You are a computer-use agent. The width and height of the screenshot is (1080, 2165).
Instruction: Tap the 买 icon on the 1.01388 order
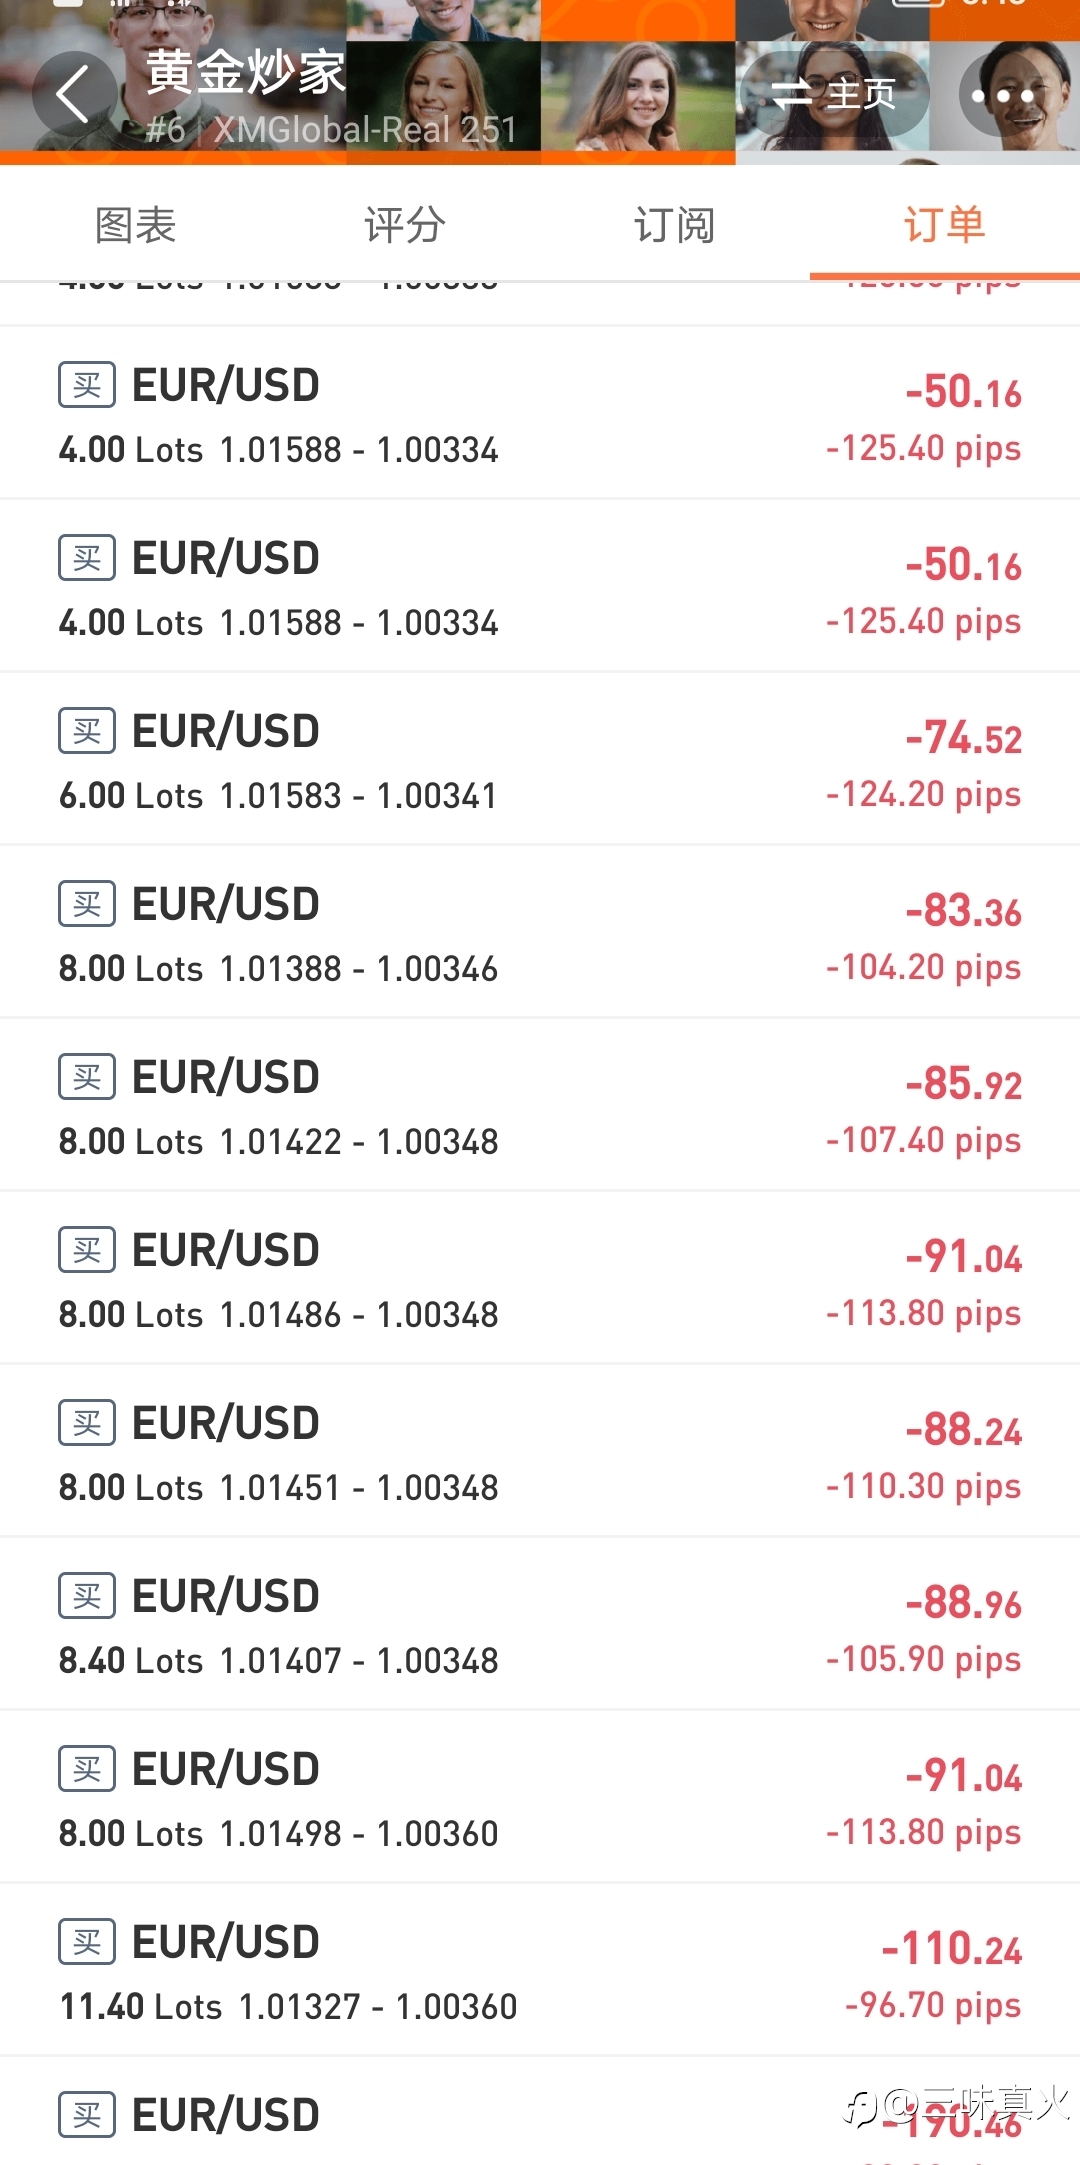87,904
